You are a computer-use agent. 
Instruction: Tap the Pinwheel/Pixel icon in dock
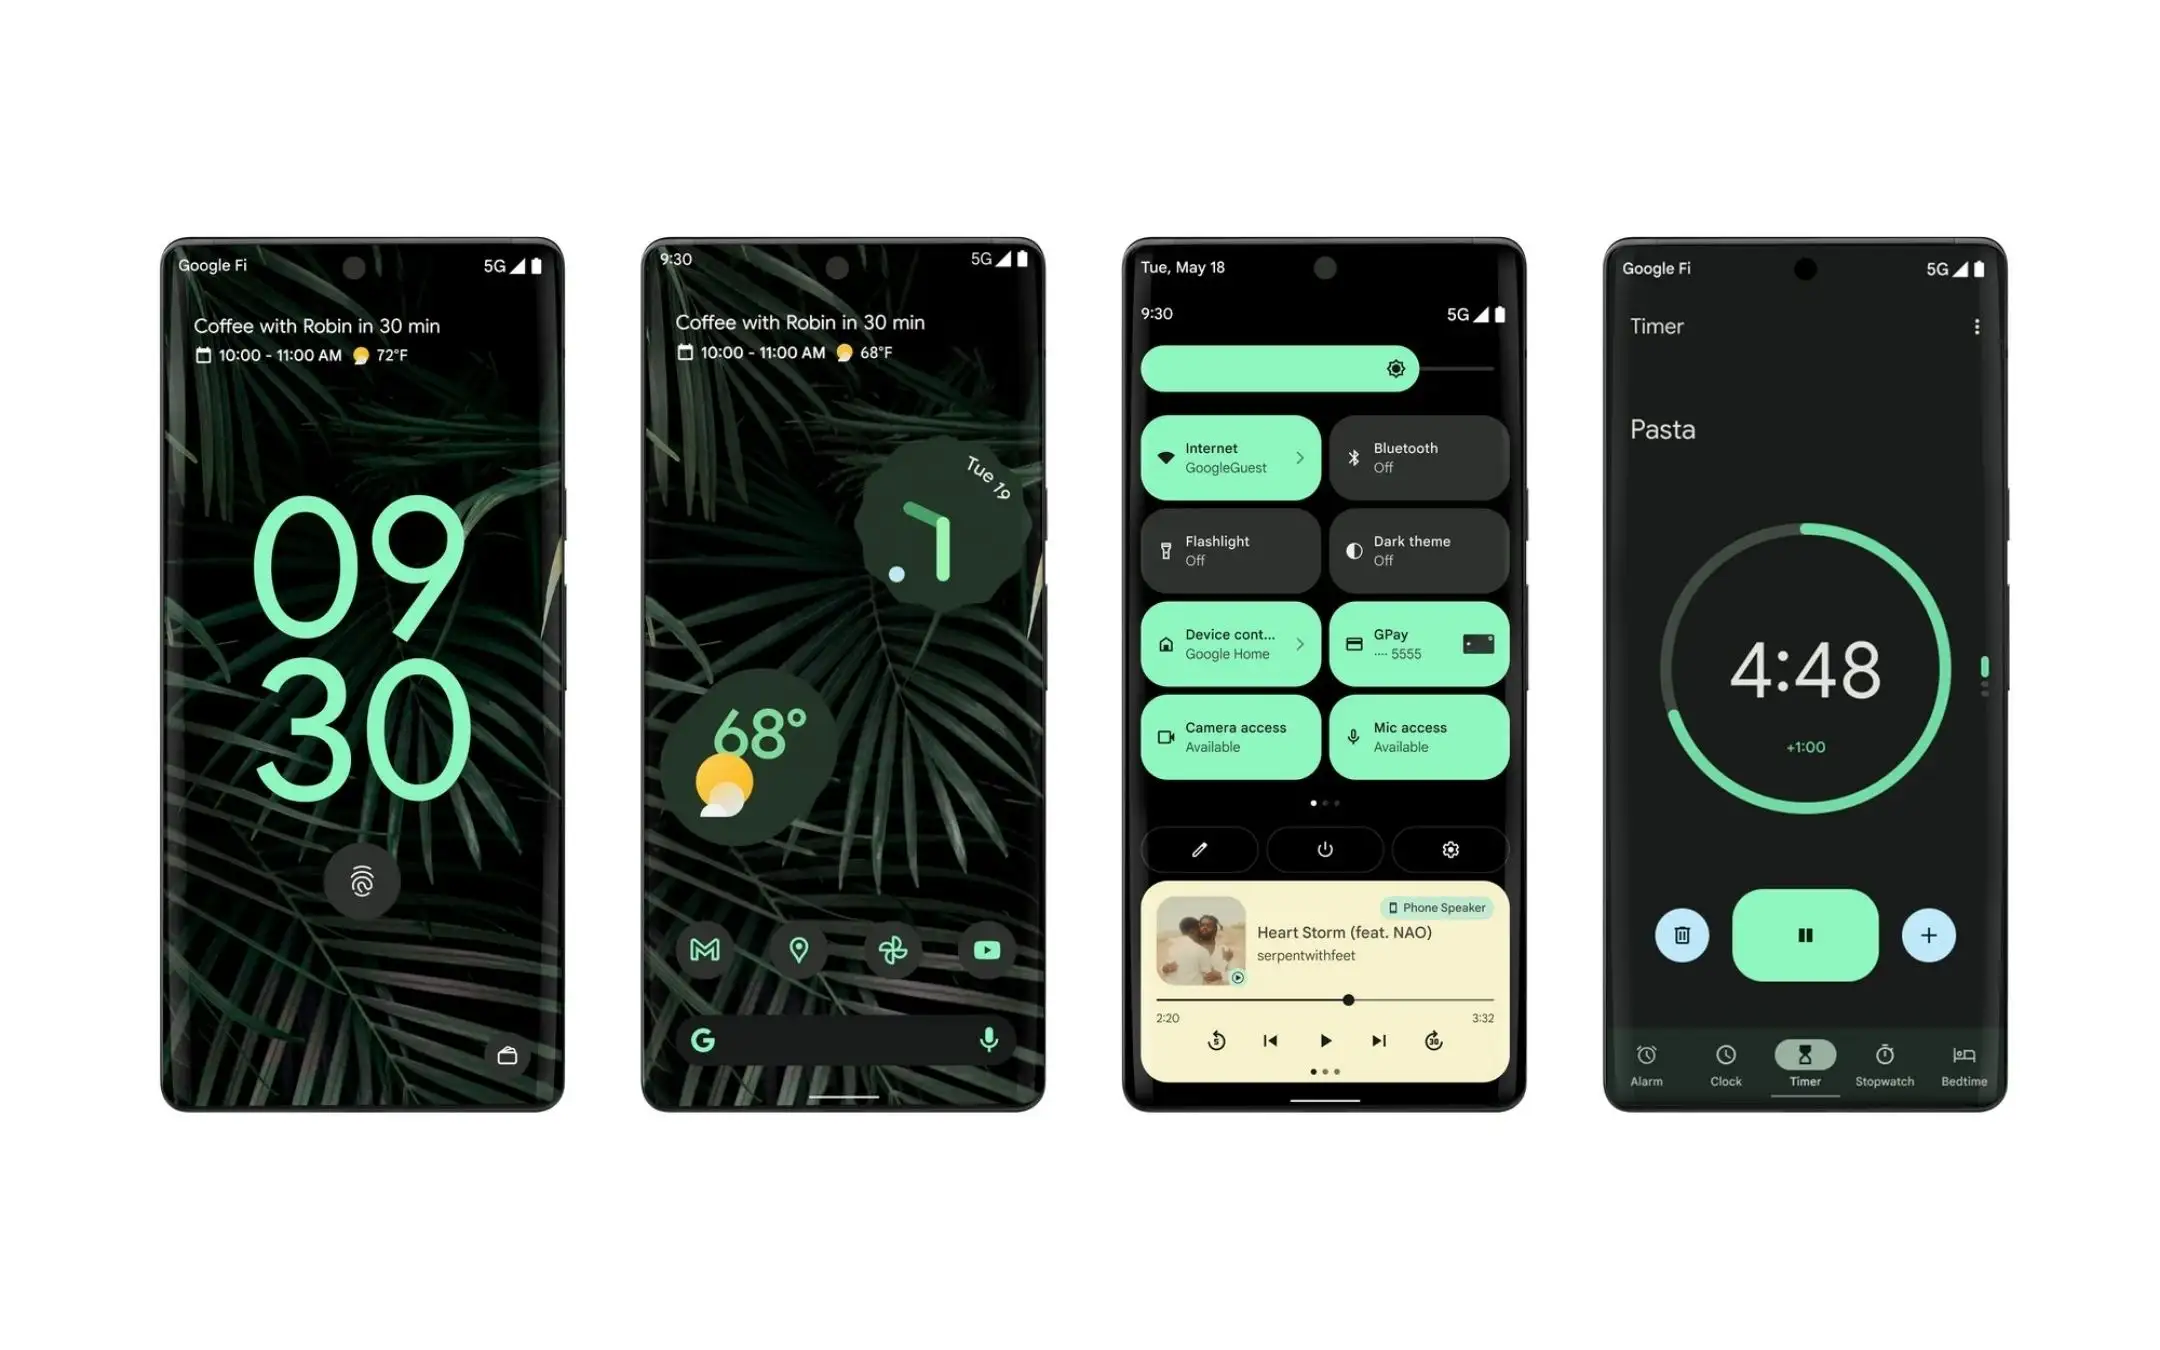coord(894,949)
